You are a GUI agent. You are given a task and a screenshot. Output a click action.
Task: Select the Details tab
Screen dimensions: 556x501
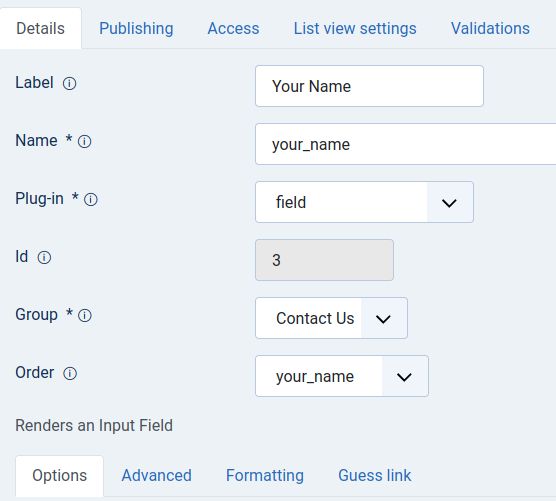point(40,28)
